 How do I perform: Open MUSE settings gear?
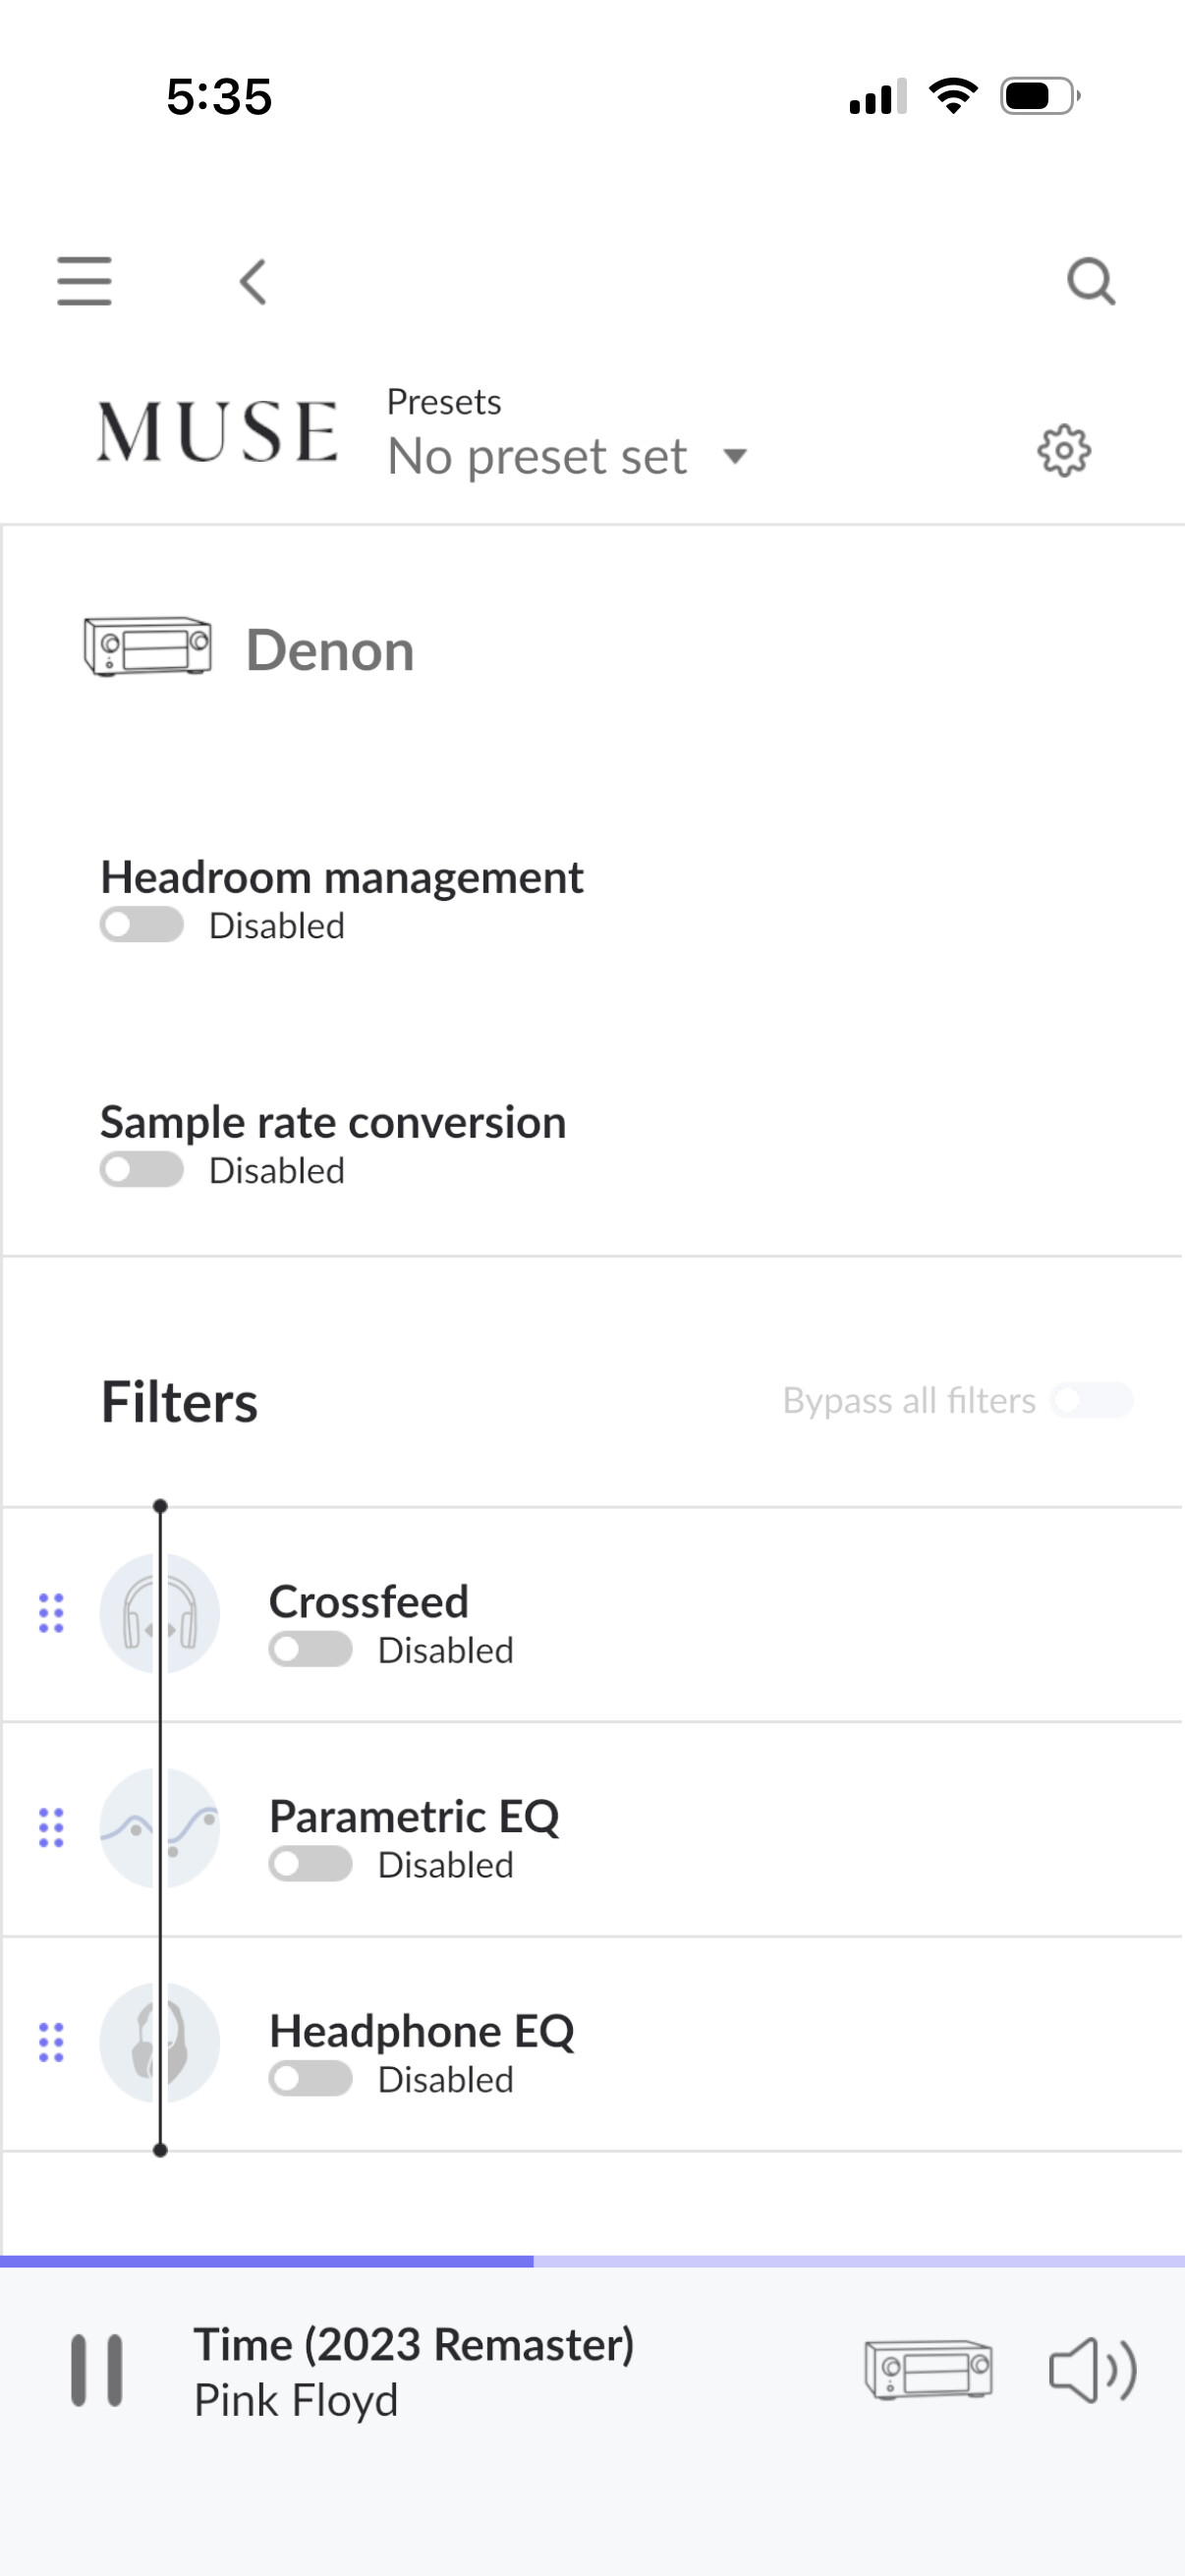[x=1063, y=451]
